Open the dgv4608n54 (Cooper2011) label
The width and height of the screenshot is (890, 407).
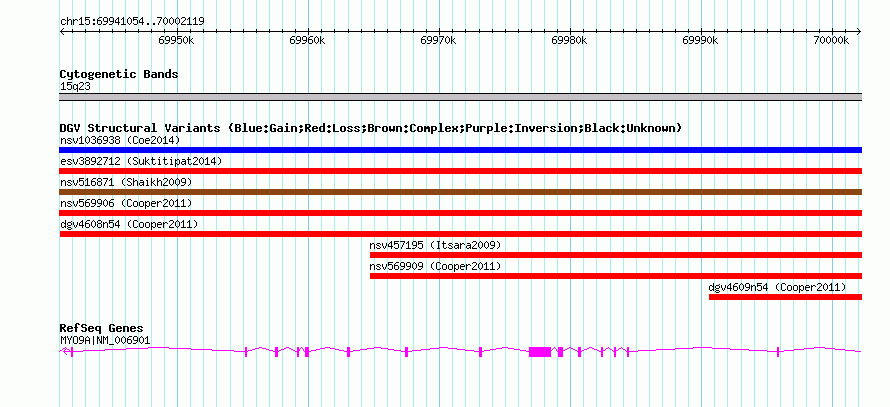click(129, 224)
